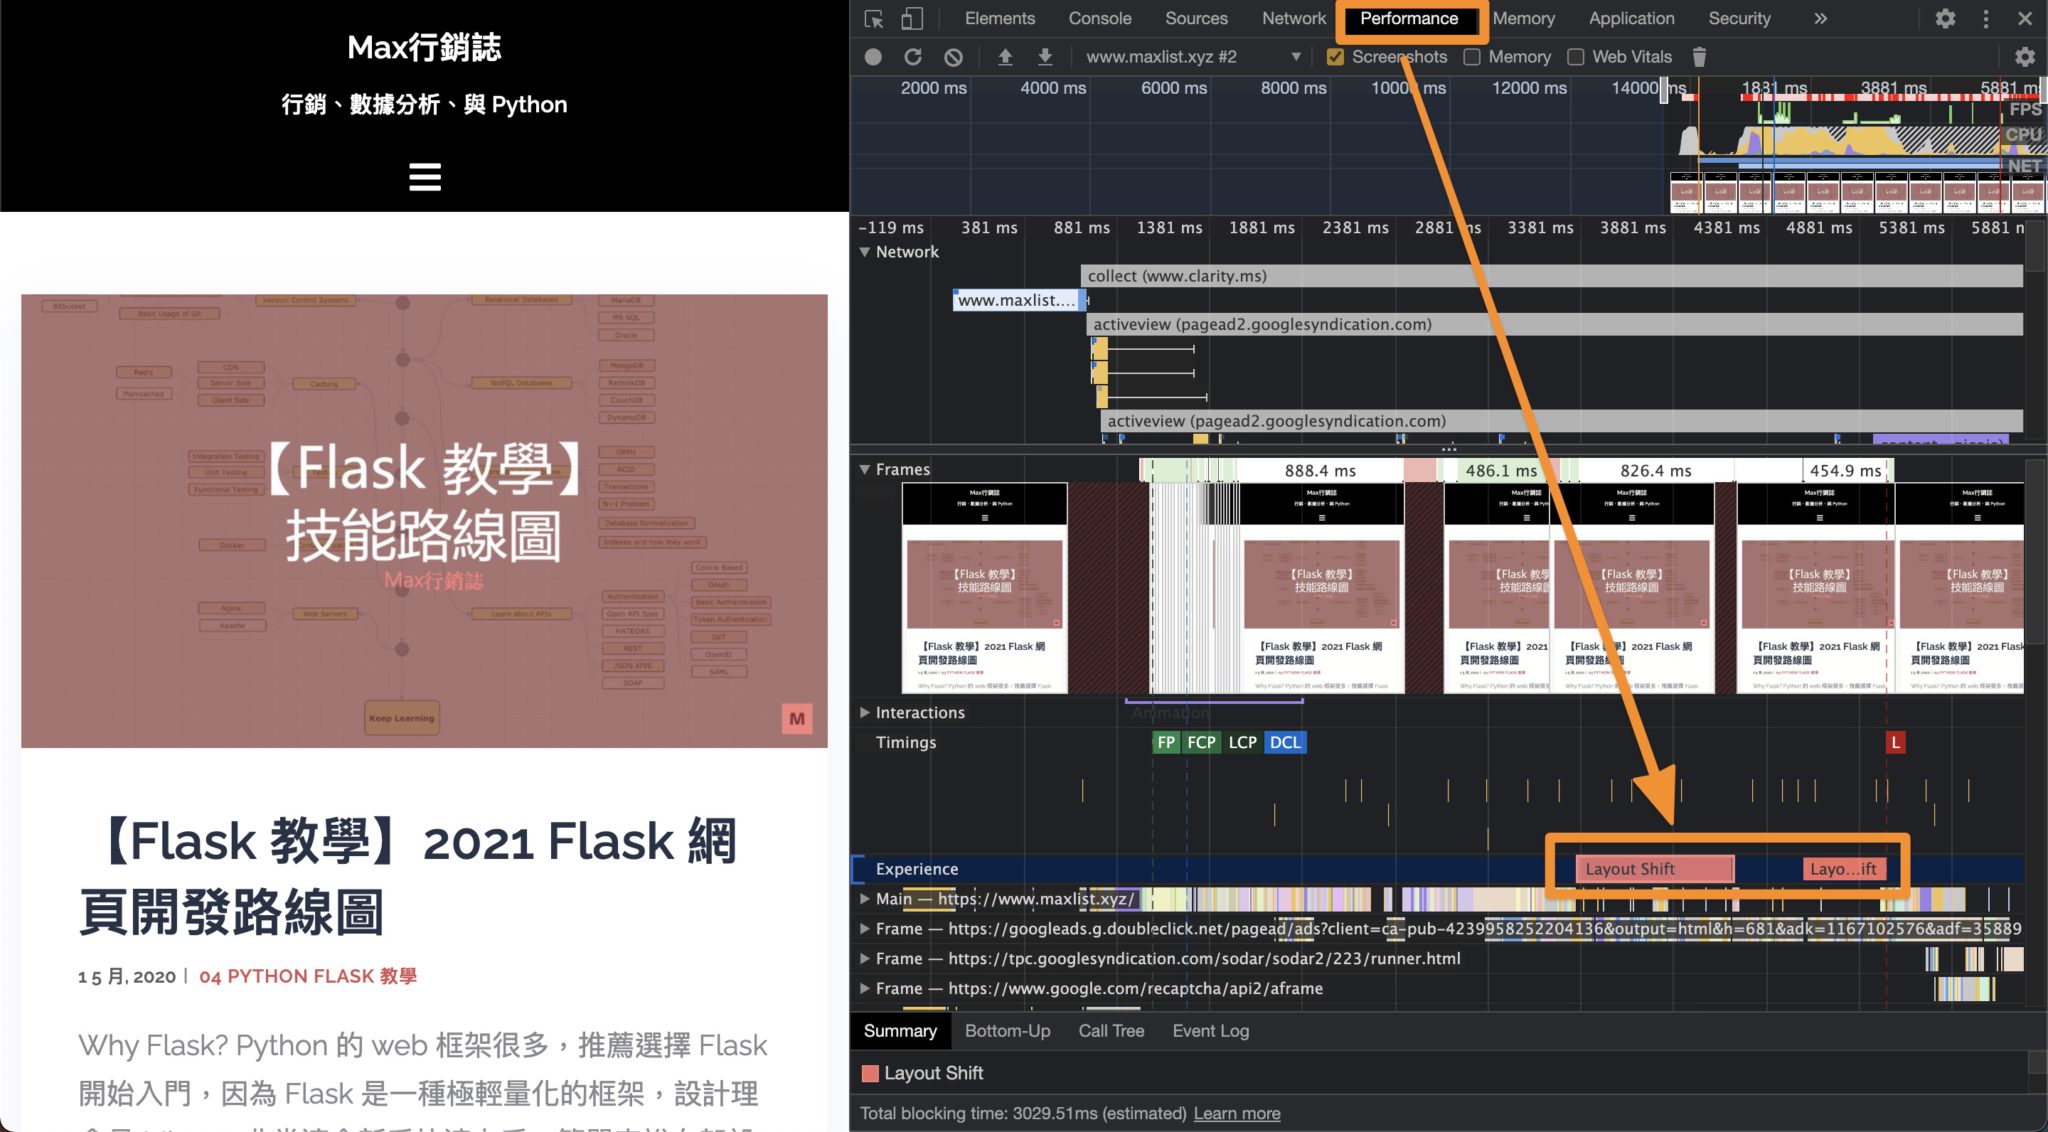
Task: Click the Learn more link
Action: click(1237, 1113)
